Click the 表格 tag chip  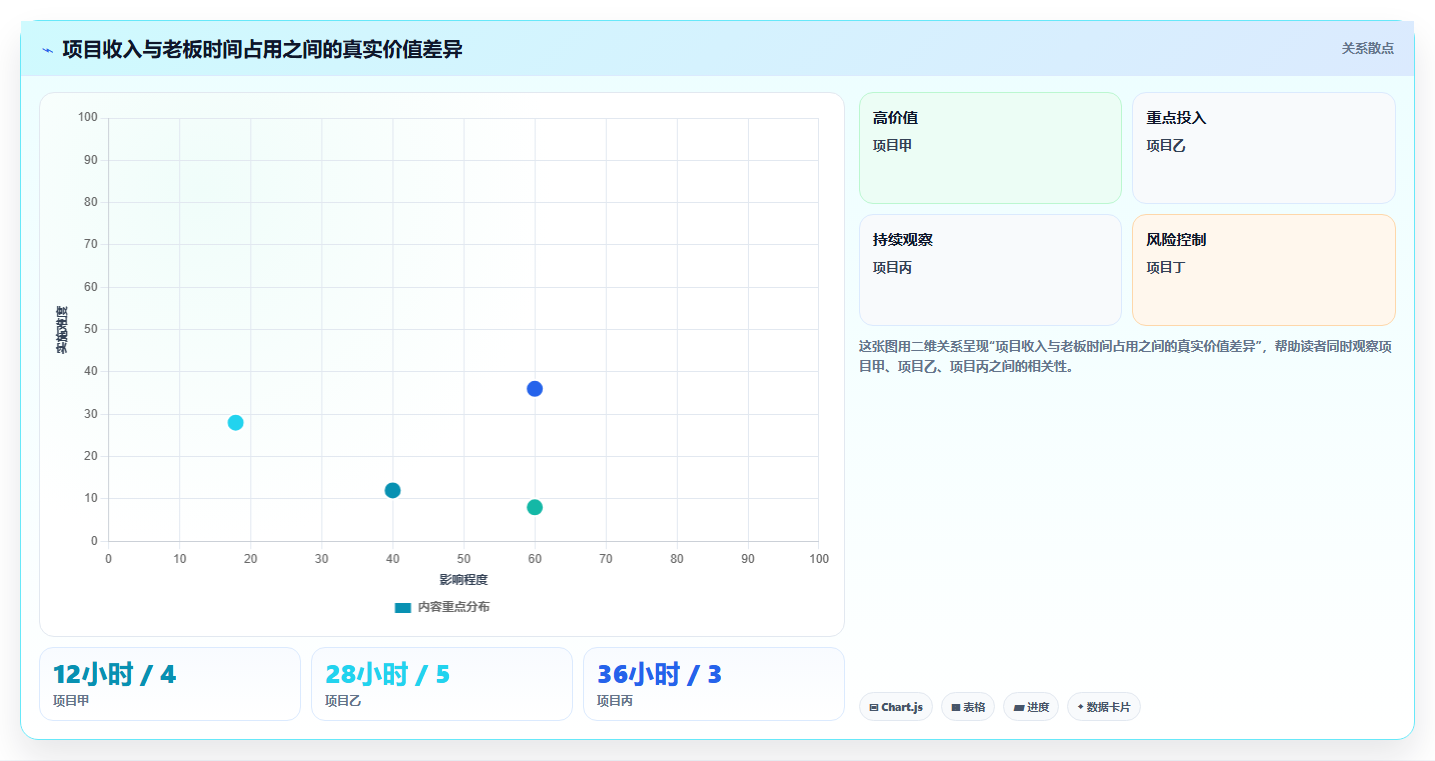(968, 707)
